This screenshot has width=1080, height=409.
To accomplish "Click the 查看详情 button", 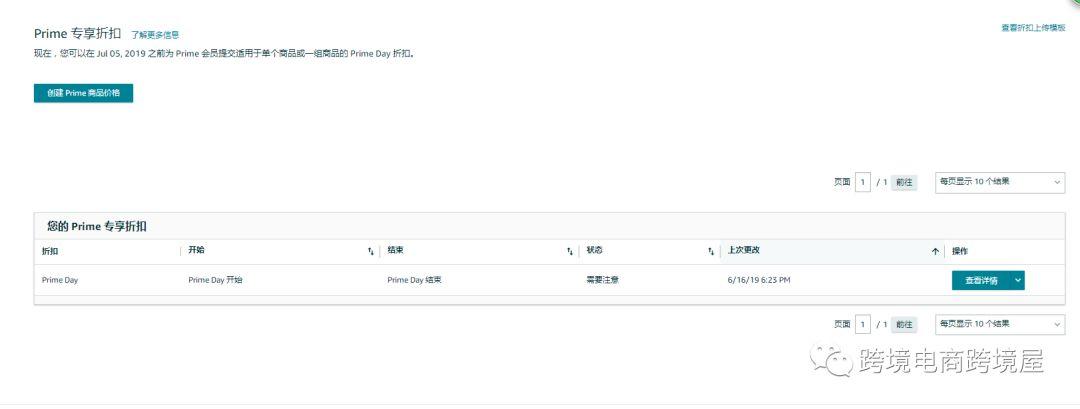I will (982, 280).
